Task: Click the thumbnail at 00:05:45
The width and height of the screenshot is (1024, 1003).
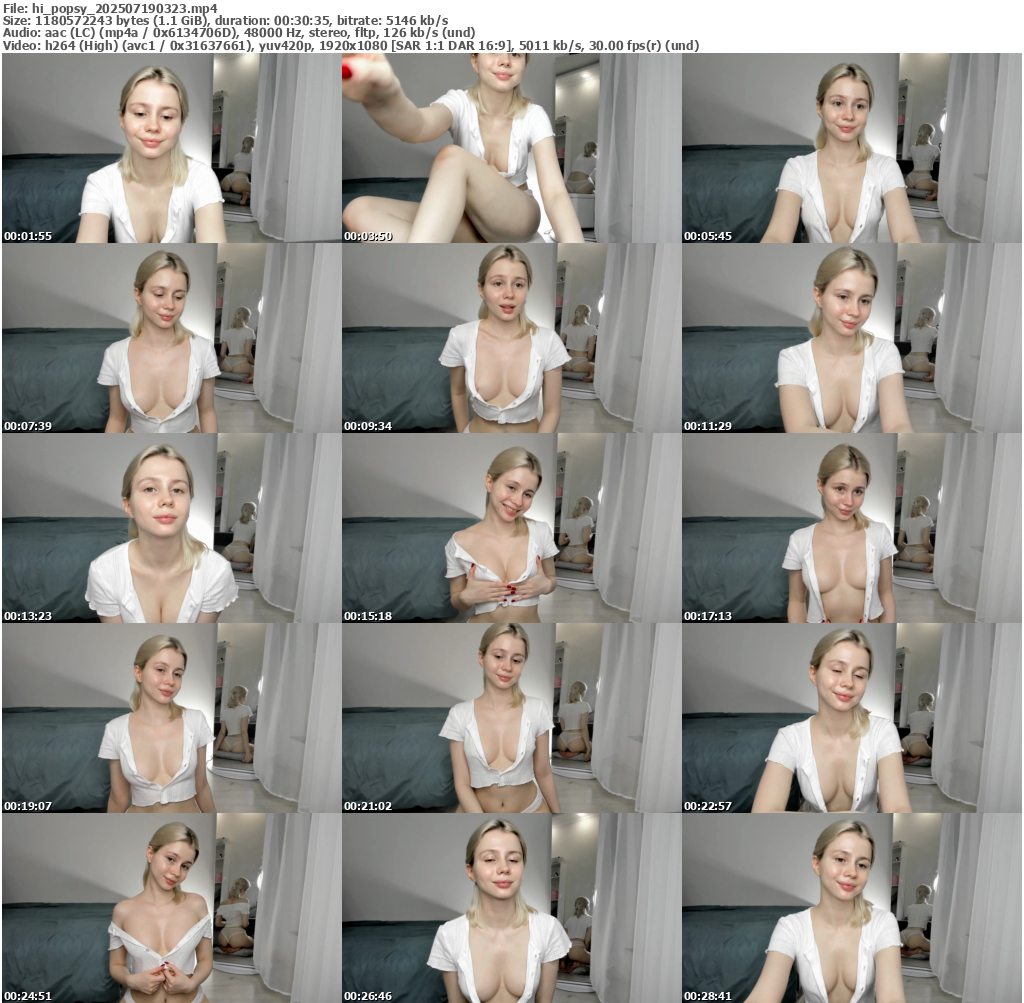Action: pos(851,148)
